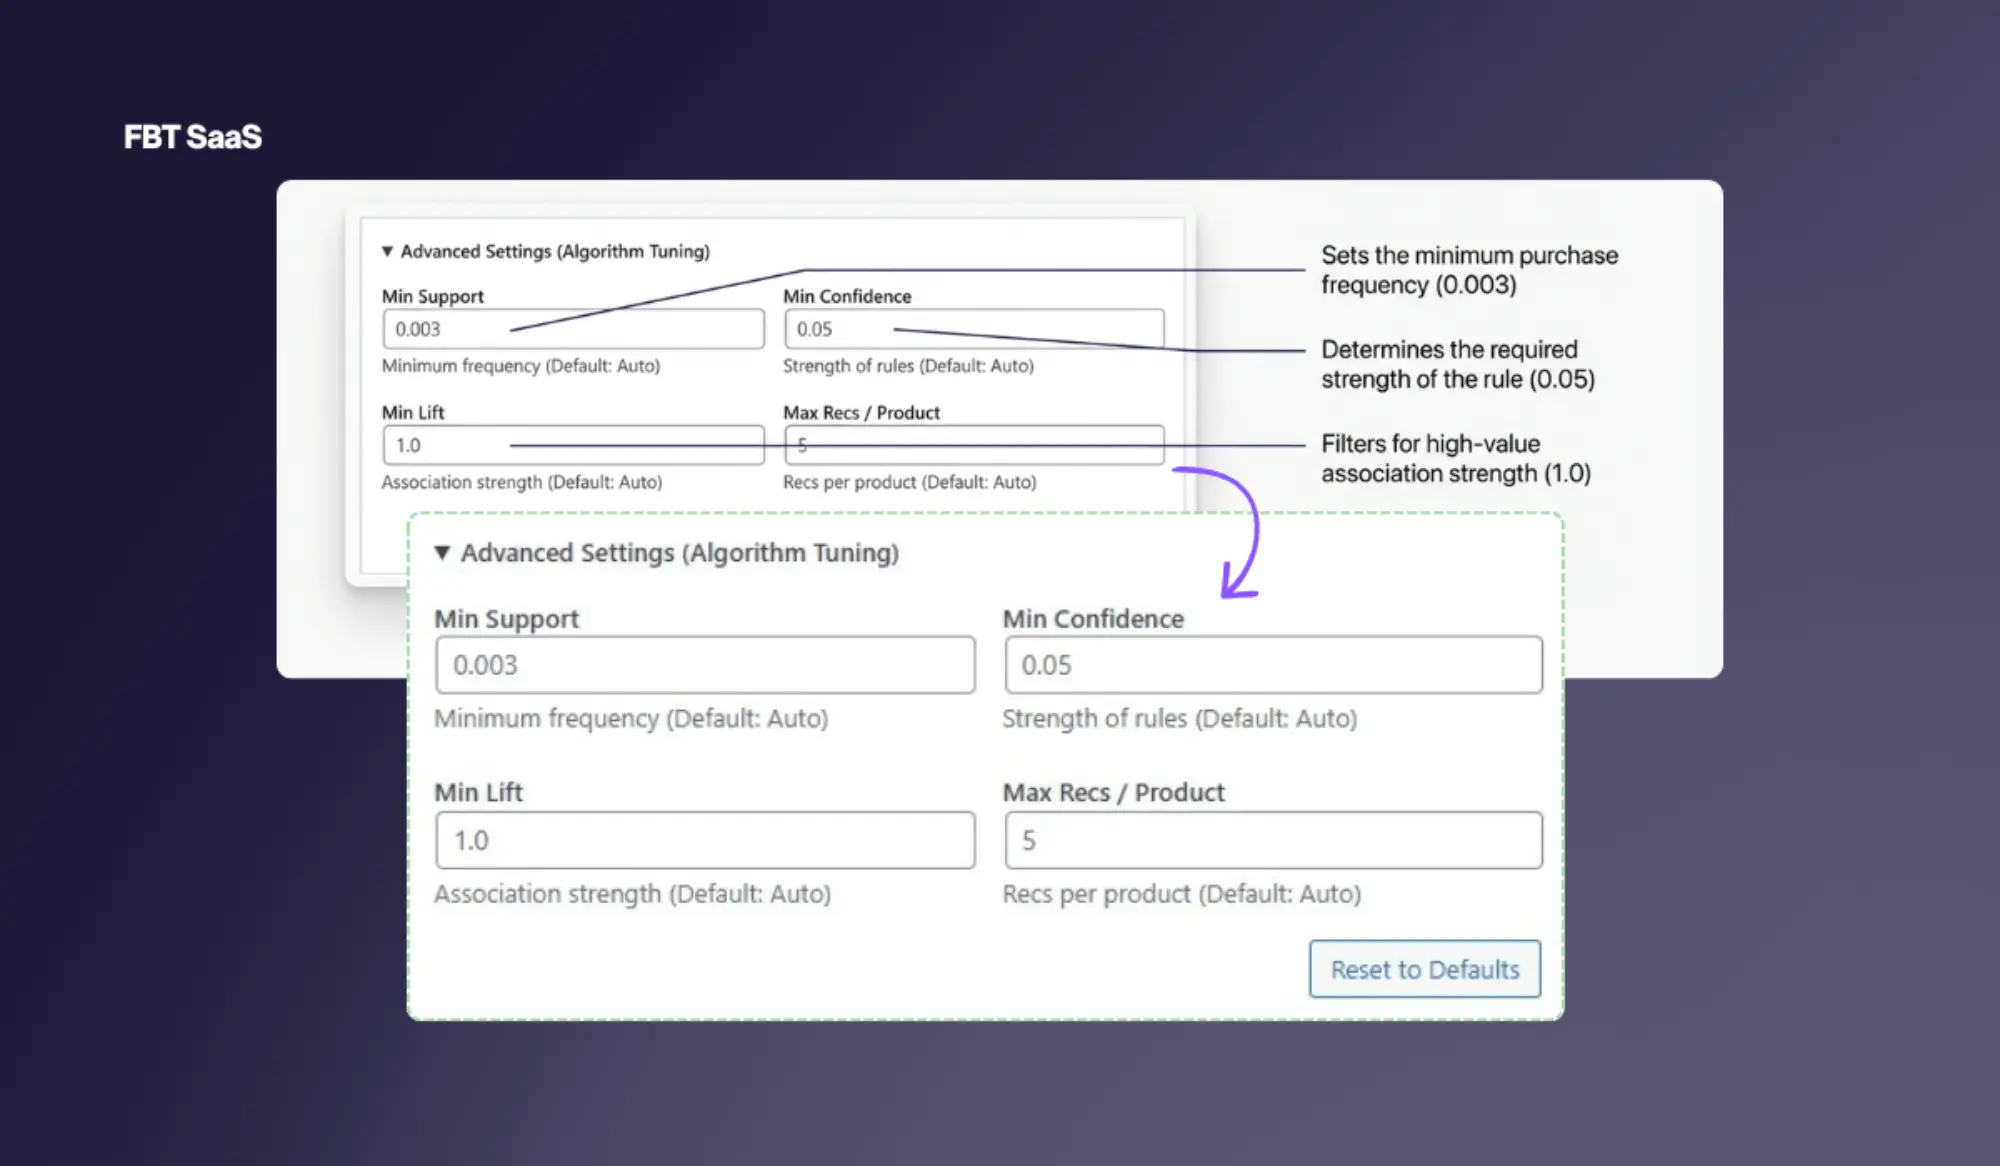Focus the Min Lift field with value 1.0

[704, 840]
